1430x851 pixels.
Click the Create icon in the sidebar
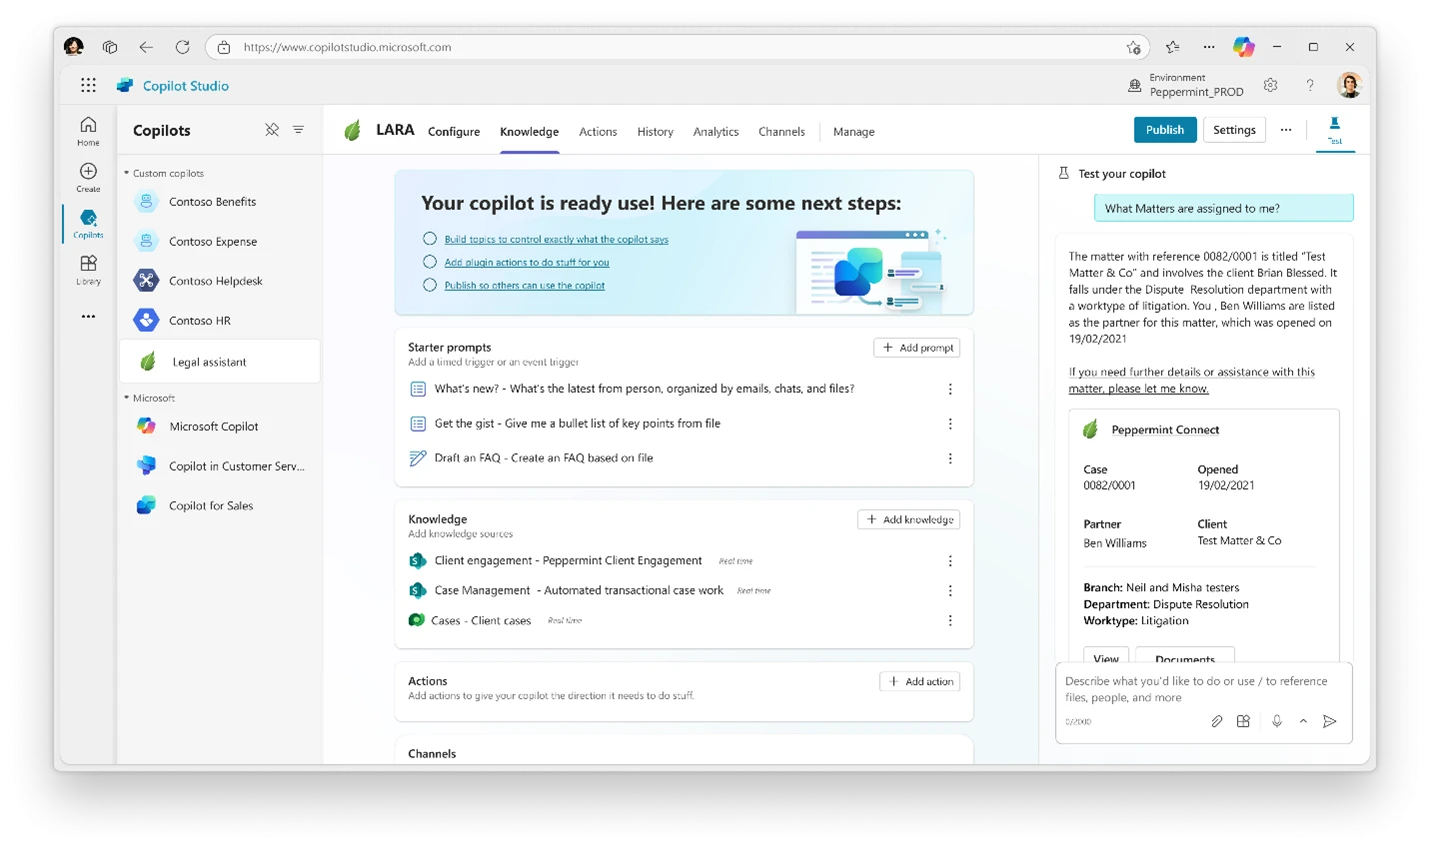(87, 177)
